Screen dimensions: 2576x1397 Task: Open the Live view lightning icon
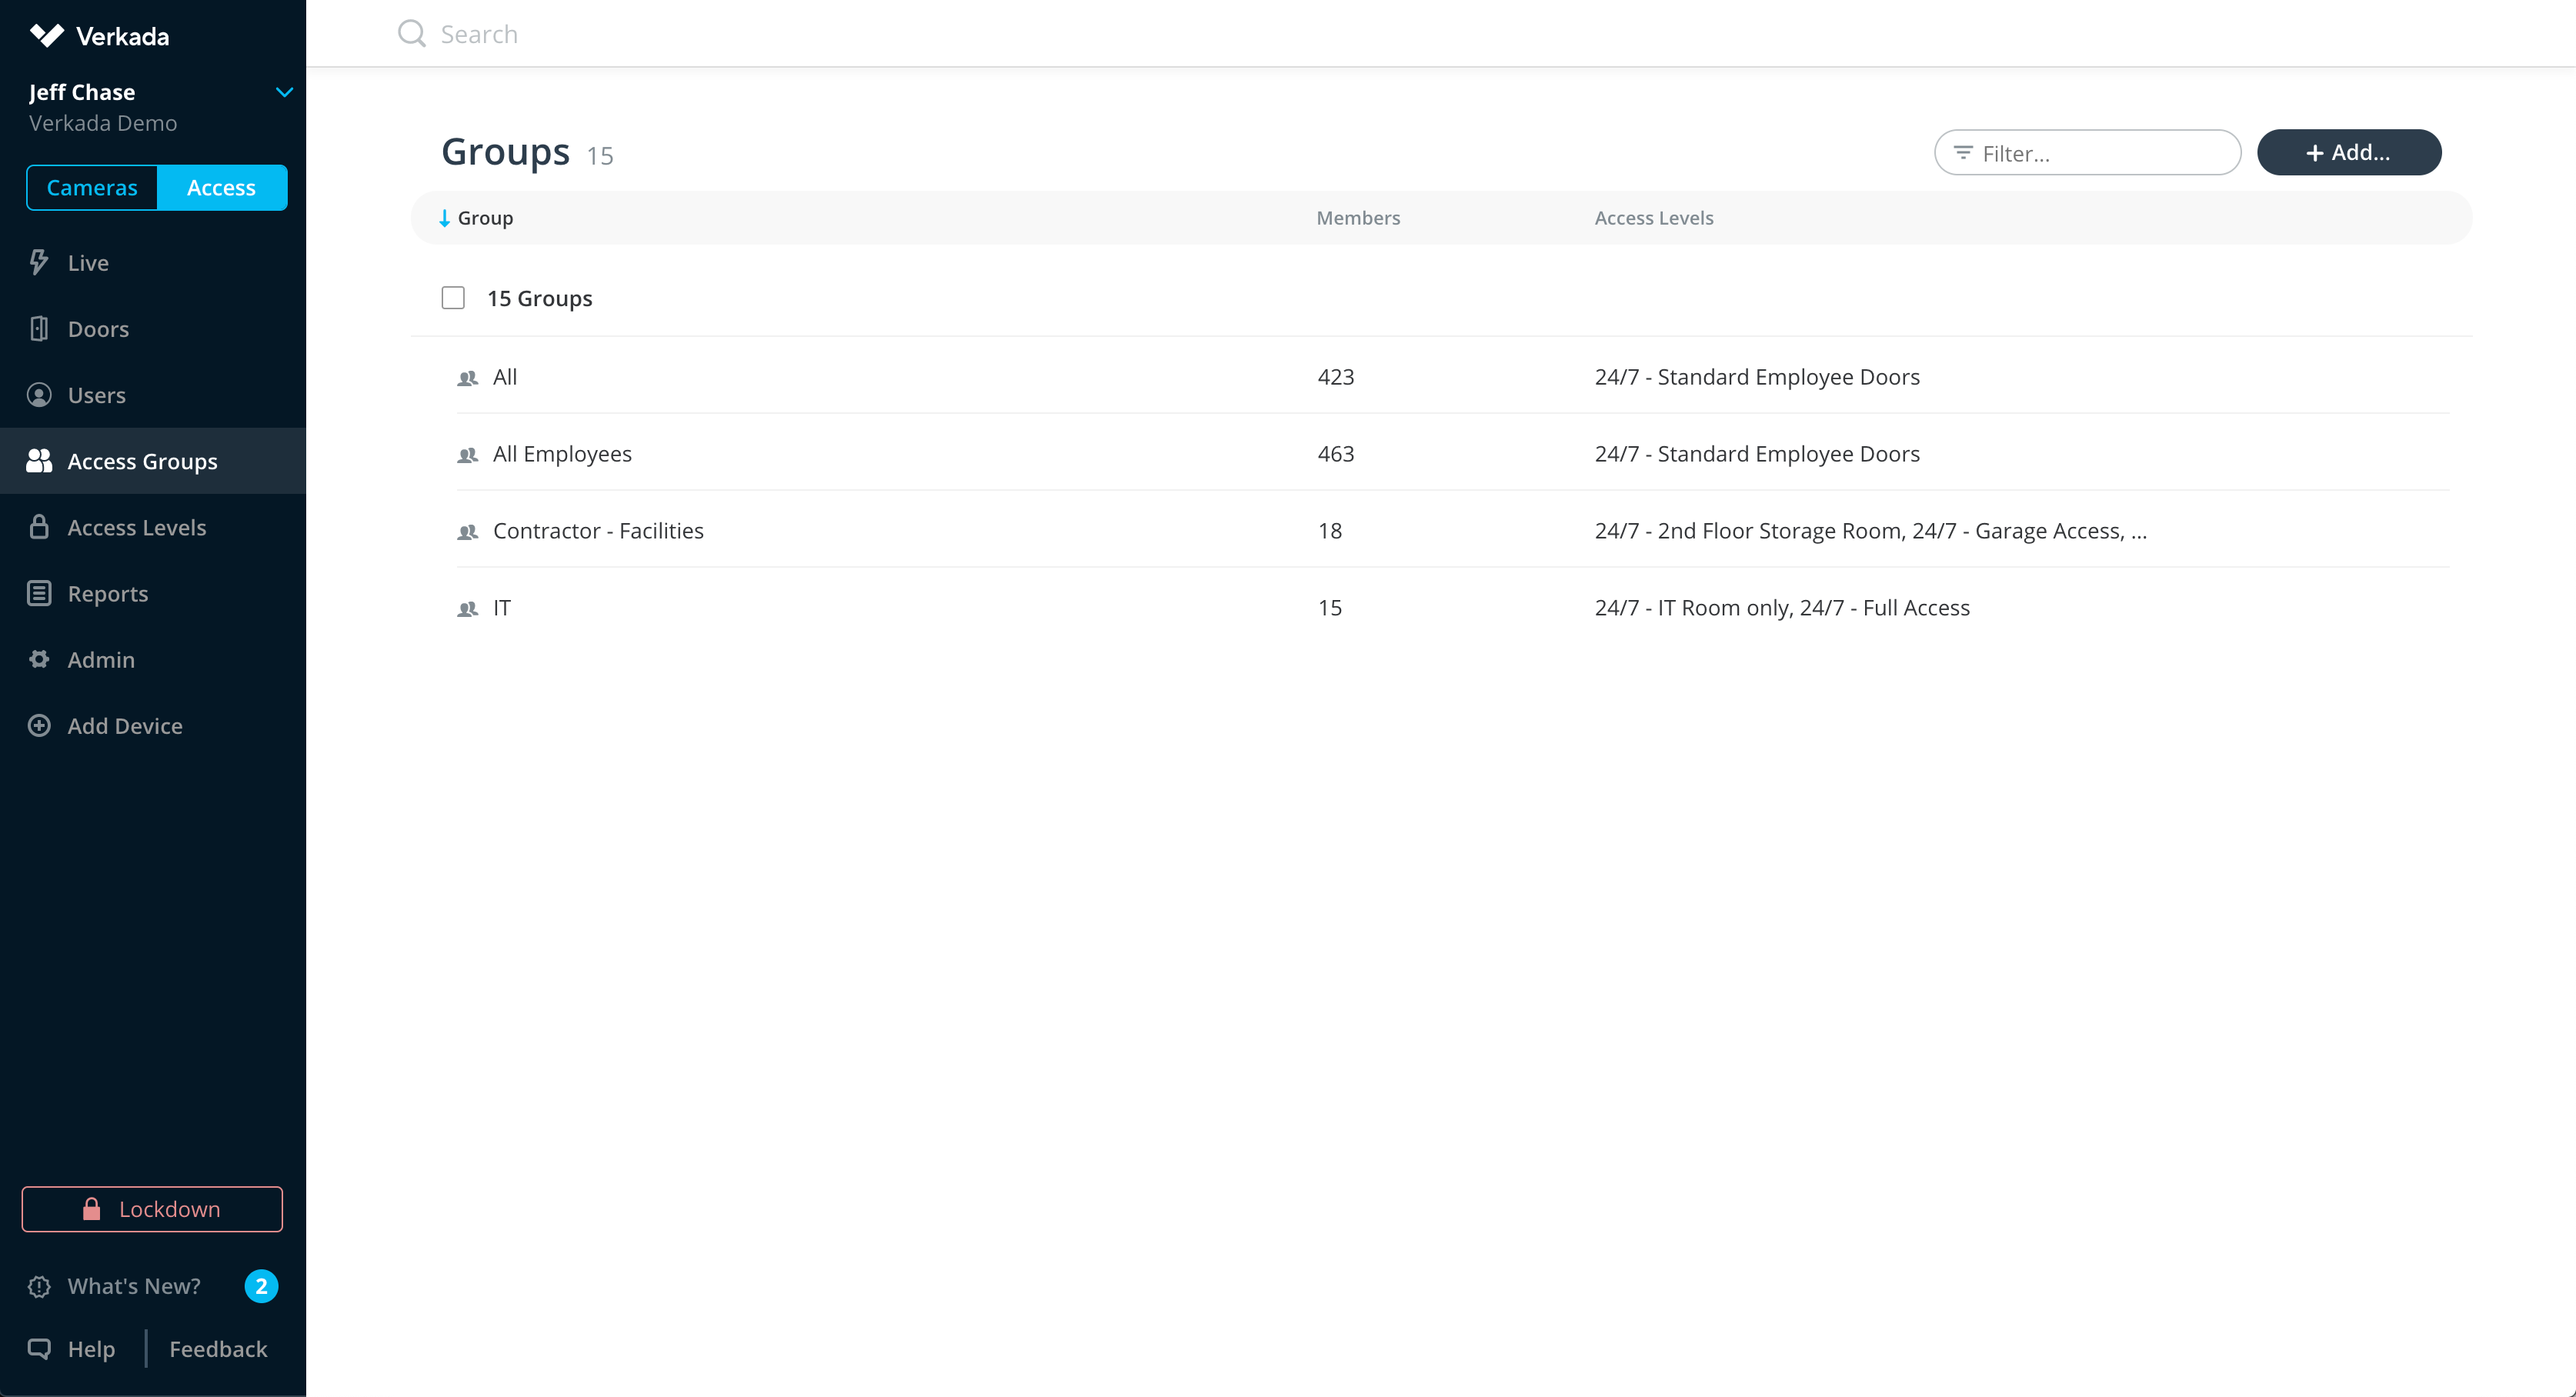pyautogui.click(x=39, y=262)
